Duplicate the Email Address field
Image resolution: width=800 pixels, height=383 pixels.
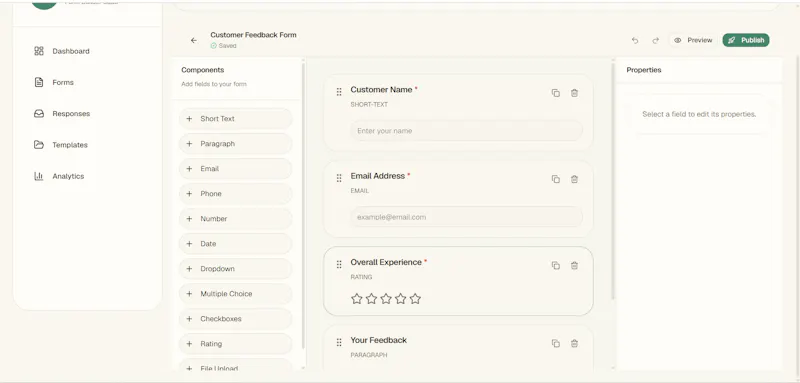(x=556, y=179)
